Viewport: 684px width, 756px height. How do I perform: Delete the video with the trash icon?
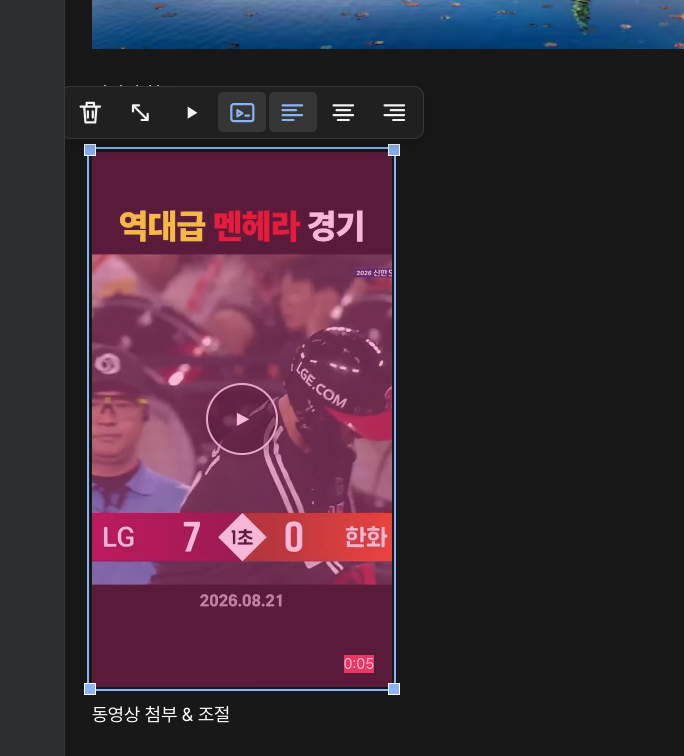click(90, 112)
